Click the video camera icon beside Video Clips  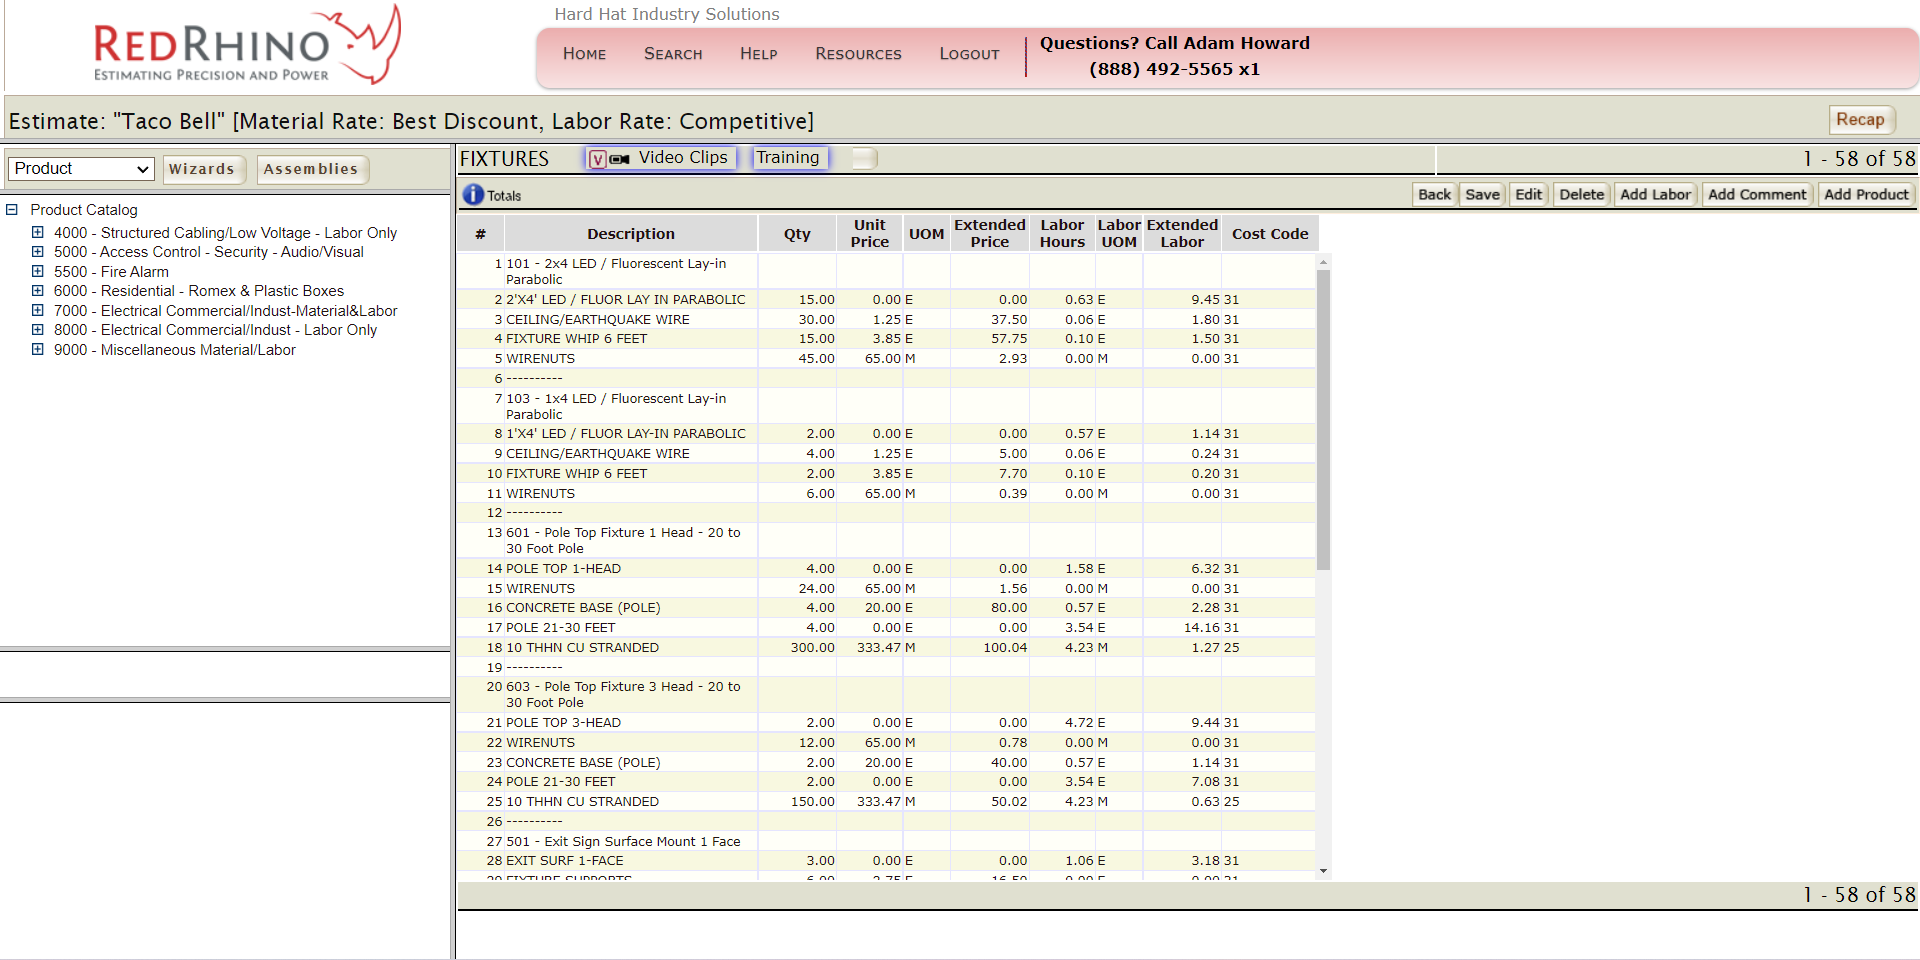620,157
